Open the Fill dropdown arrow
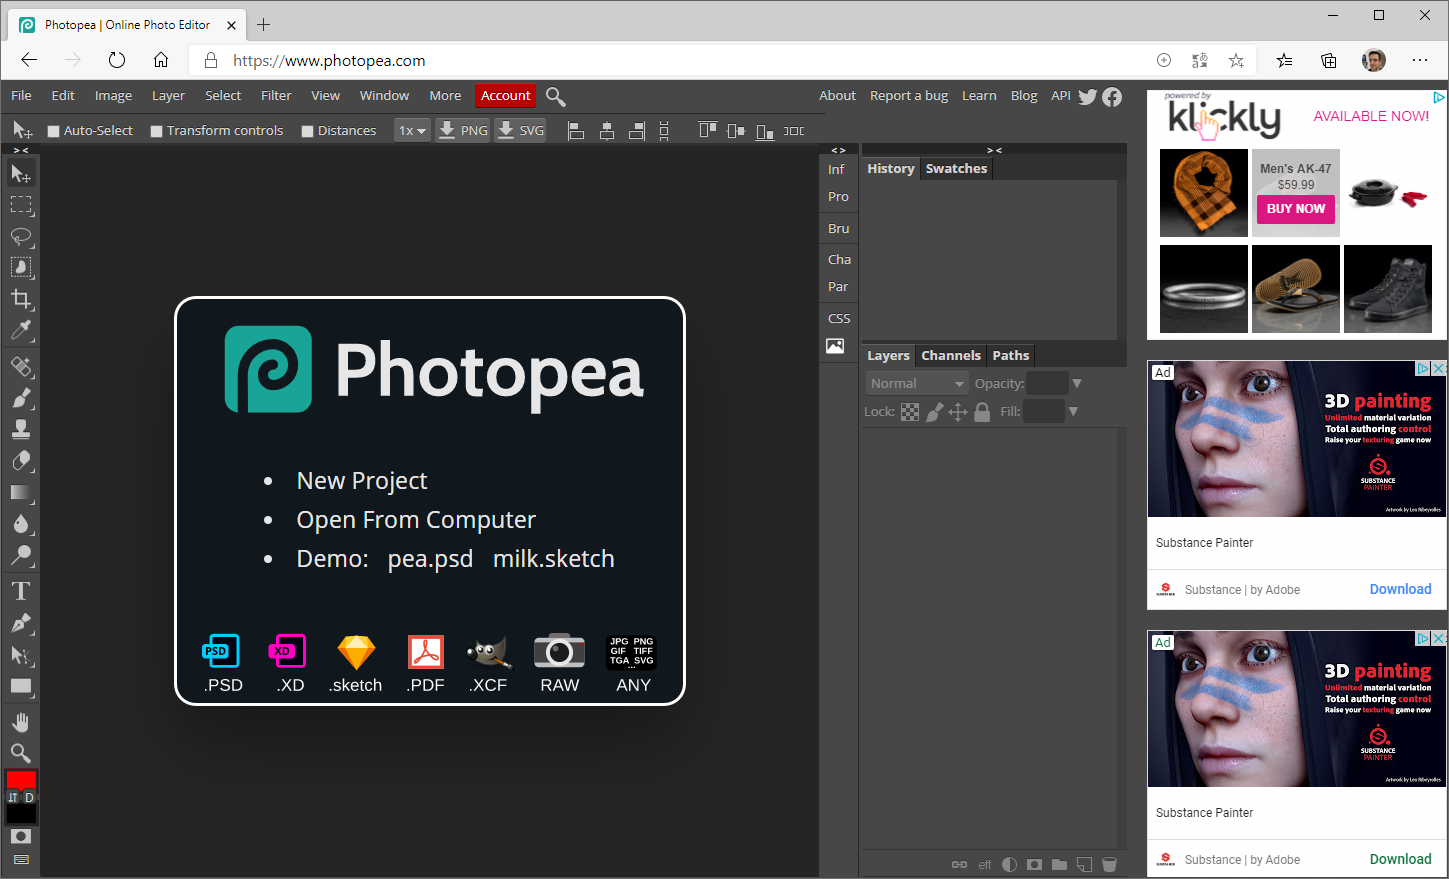 tap(1073, 411)
